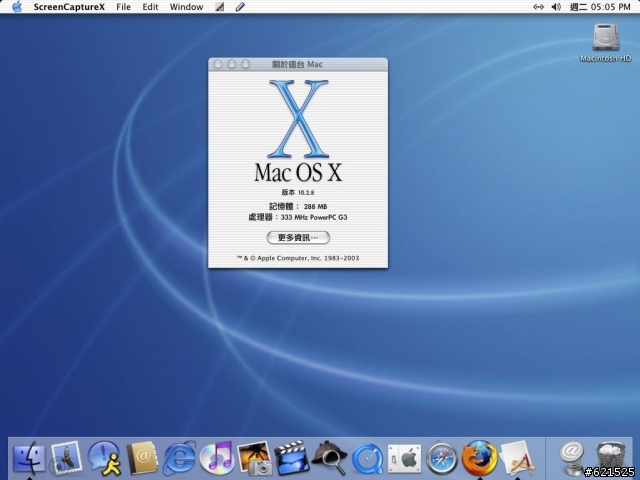Open the network connection status menu icon
This screenshot has height=480, width=640.
(x=538, y=7)
